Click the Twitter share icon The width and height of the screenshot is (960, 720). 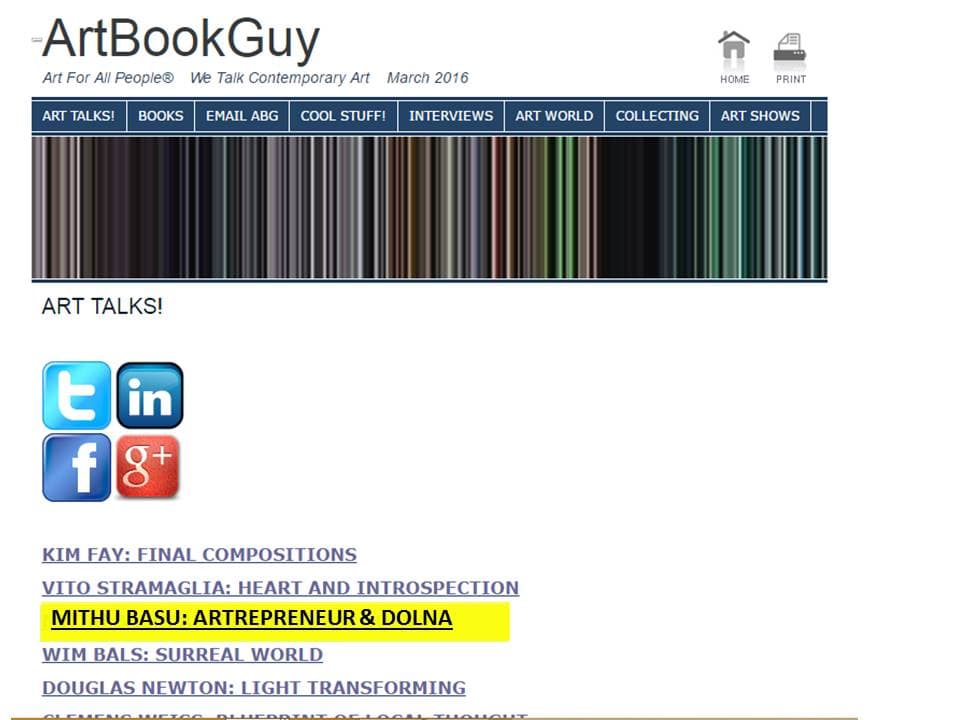point(77,396)
